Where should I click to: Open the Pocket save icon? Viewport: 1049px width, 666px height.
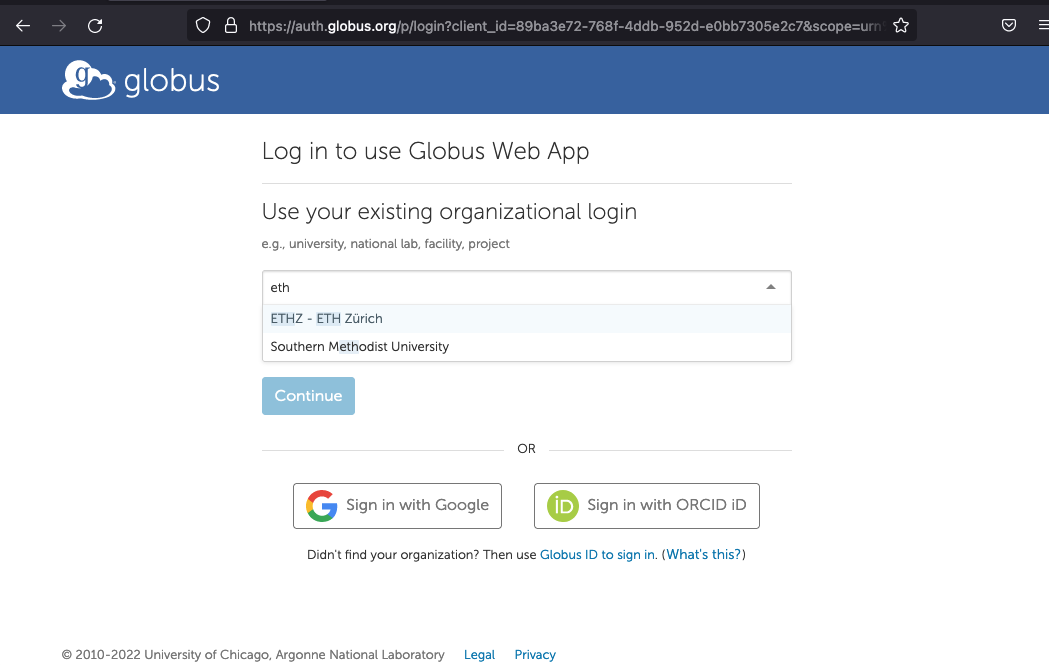pos(1009,26)
